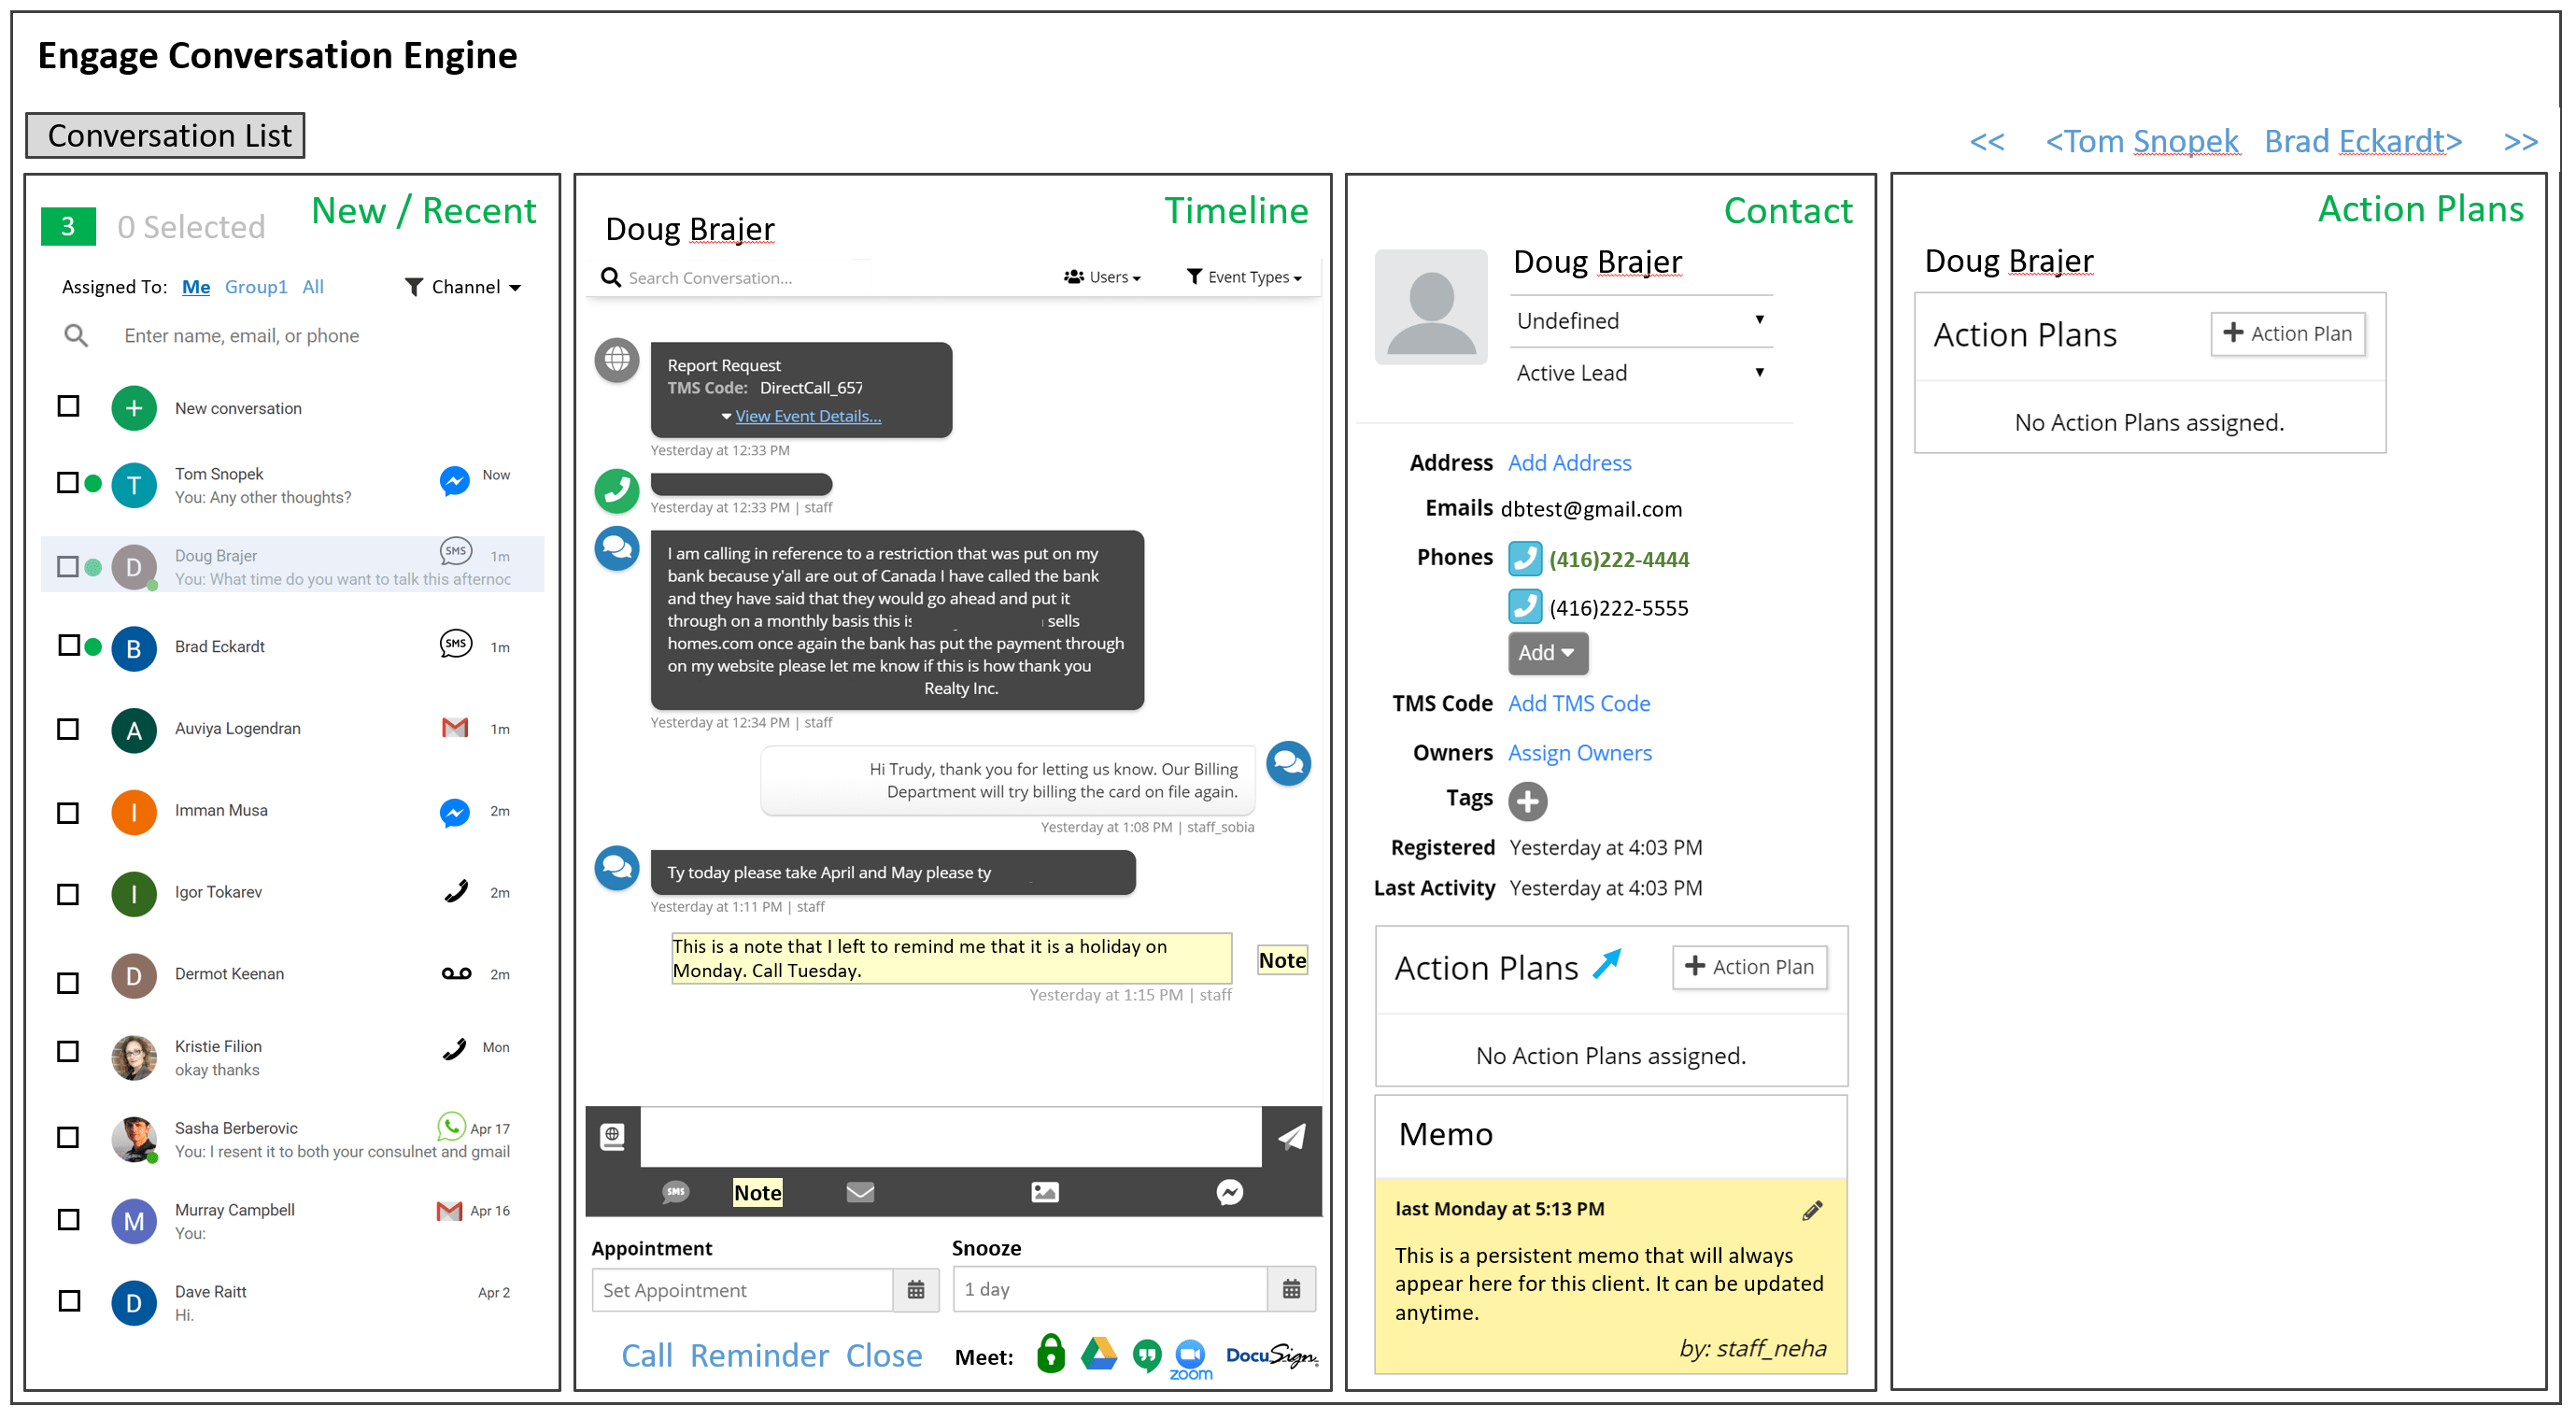Select Tom Snopek's conversation checkbox
Image resolution: width=2576 pixels, height=1419 pixels.
click(x=68, y=481)
